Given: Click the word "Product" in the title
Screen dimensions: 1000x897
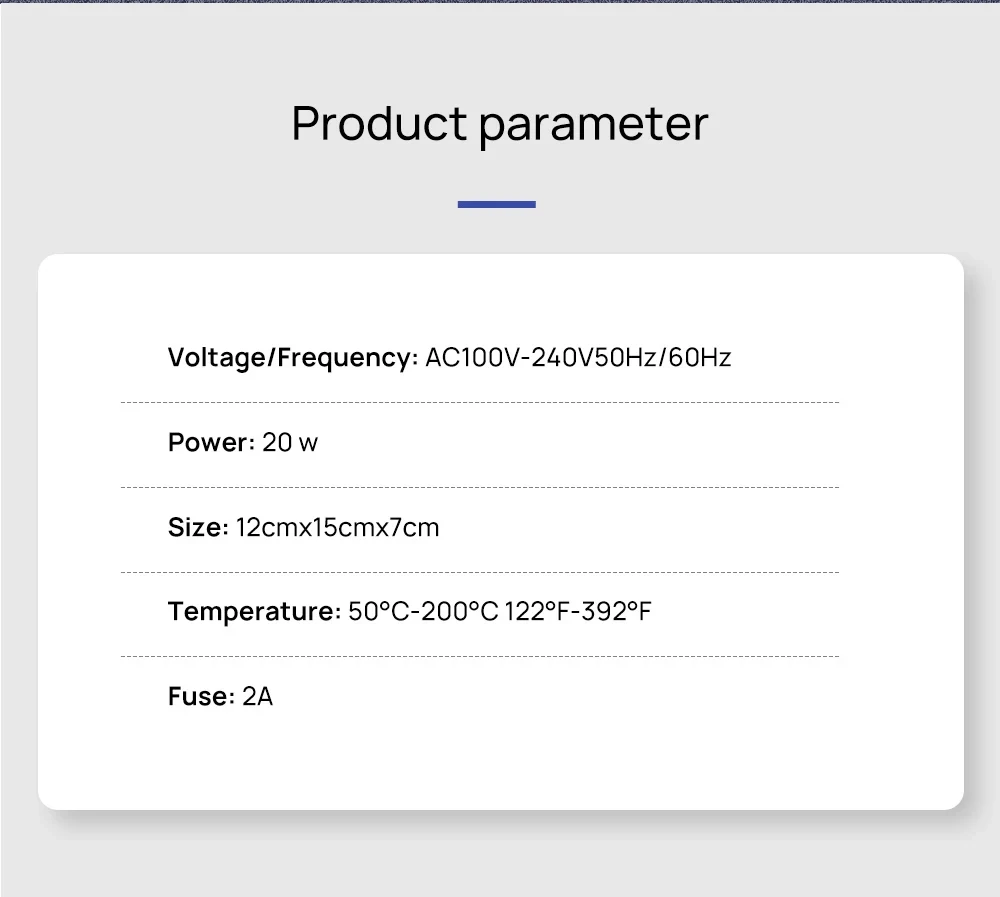Looking at the screenshot, I should click(x=379, y=124).
